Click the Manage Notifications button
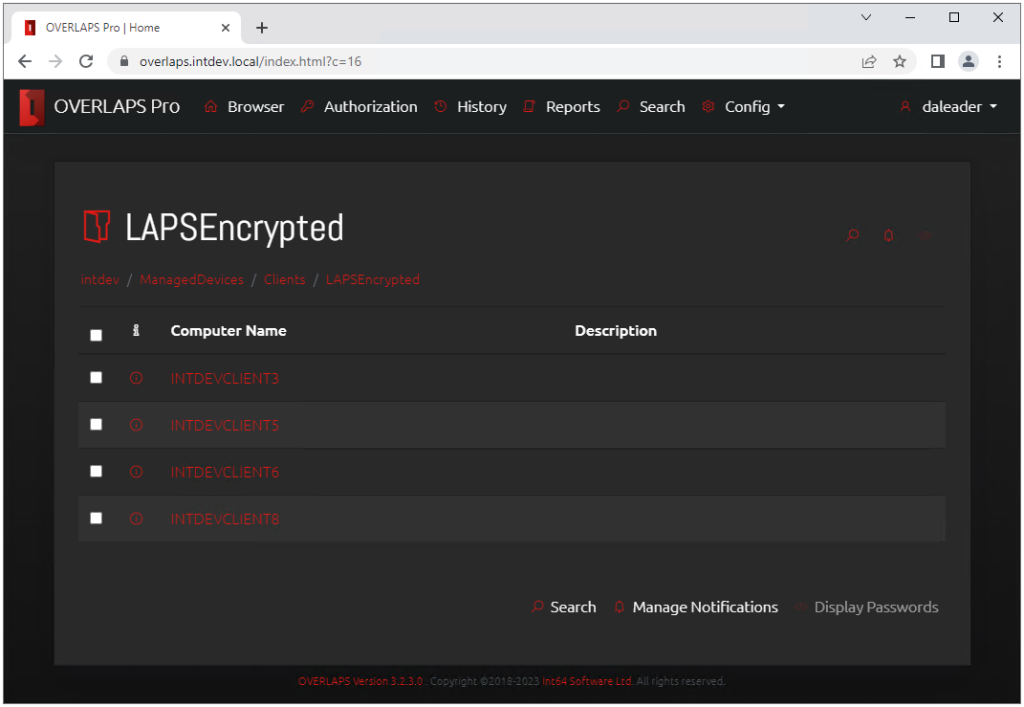 [x=696, y=608]
